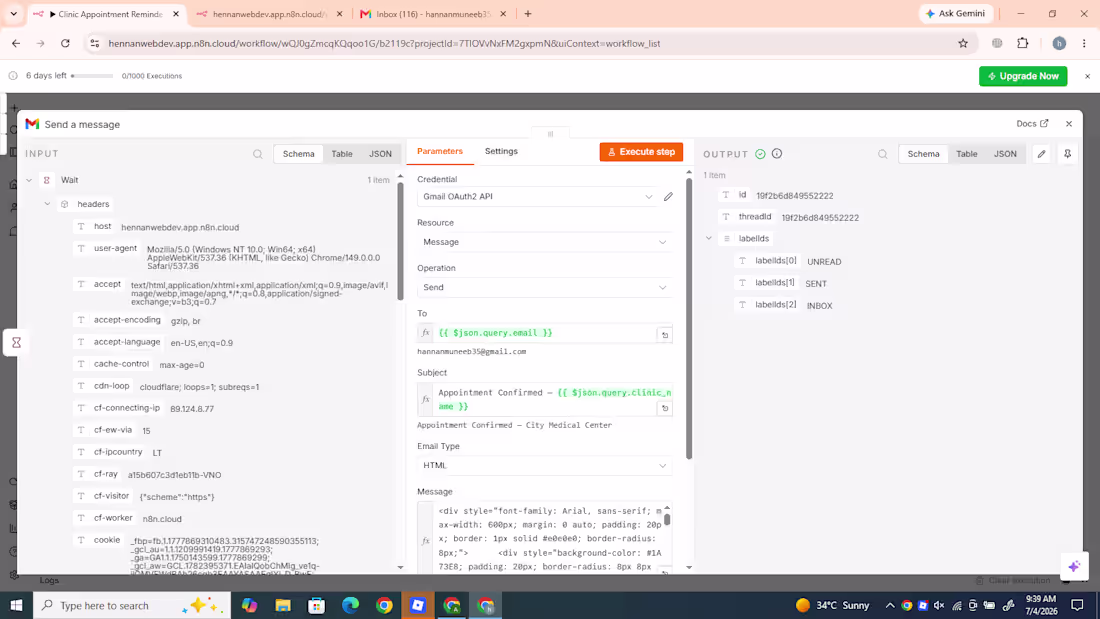
Task: Open the Credential dropdown
Action: (x=538, y=197)
